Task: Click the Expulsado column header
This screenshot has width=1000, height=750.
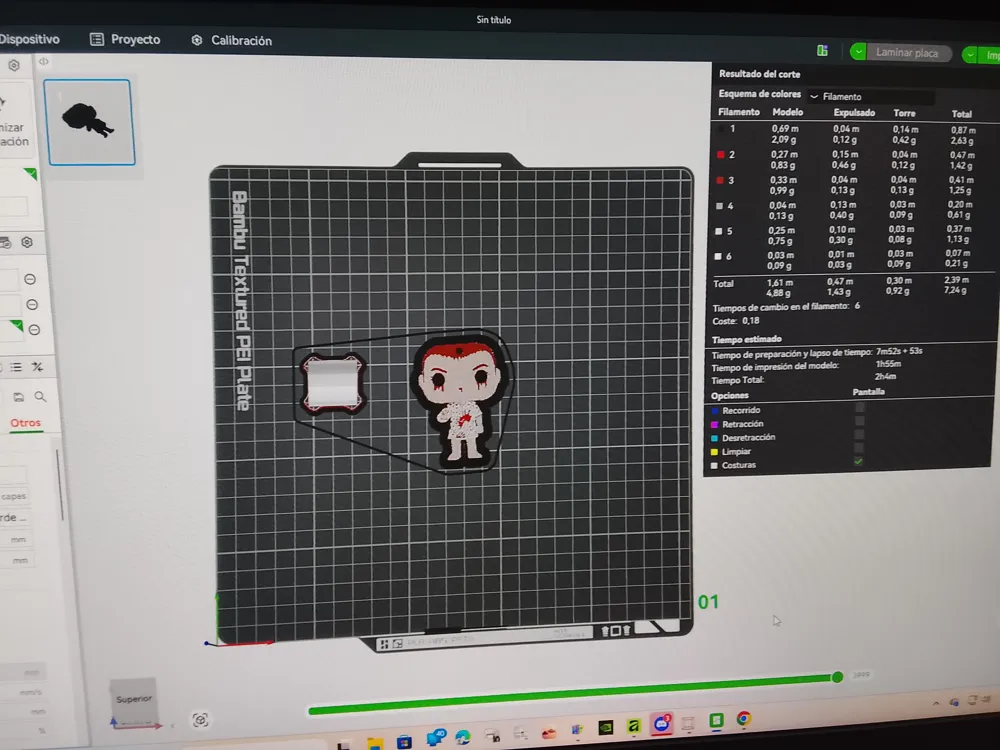Action: [x=854, y=113]
